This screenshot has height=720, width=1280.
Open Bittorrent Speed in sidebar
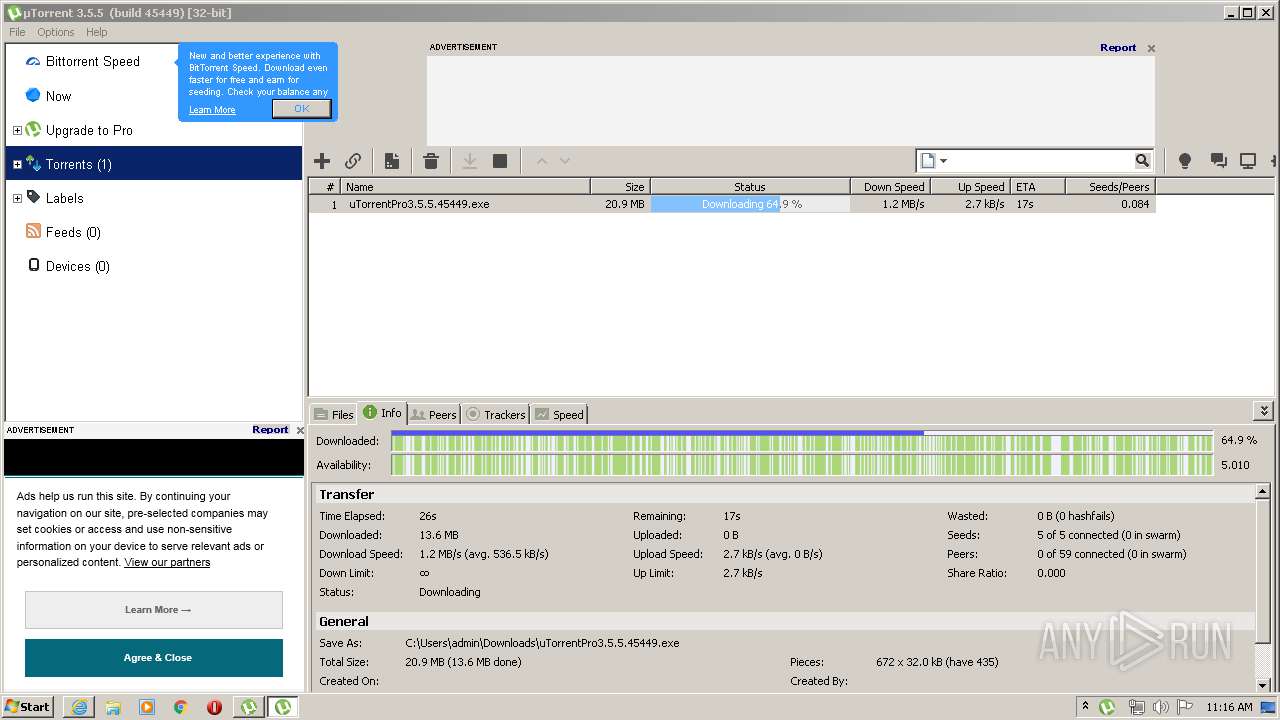point(92,61)
